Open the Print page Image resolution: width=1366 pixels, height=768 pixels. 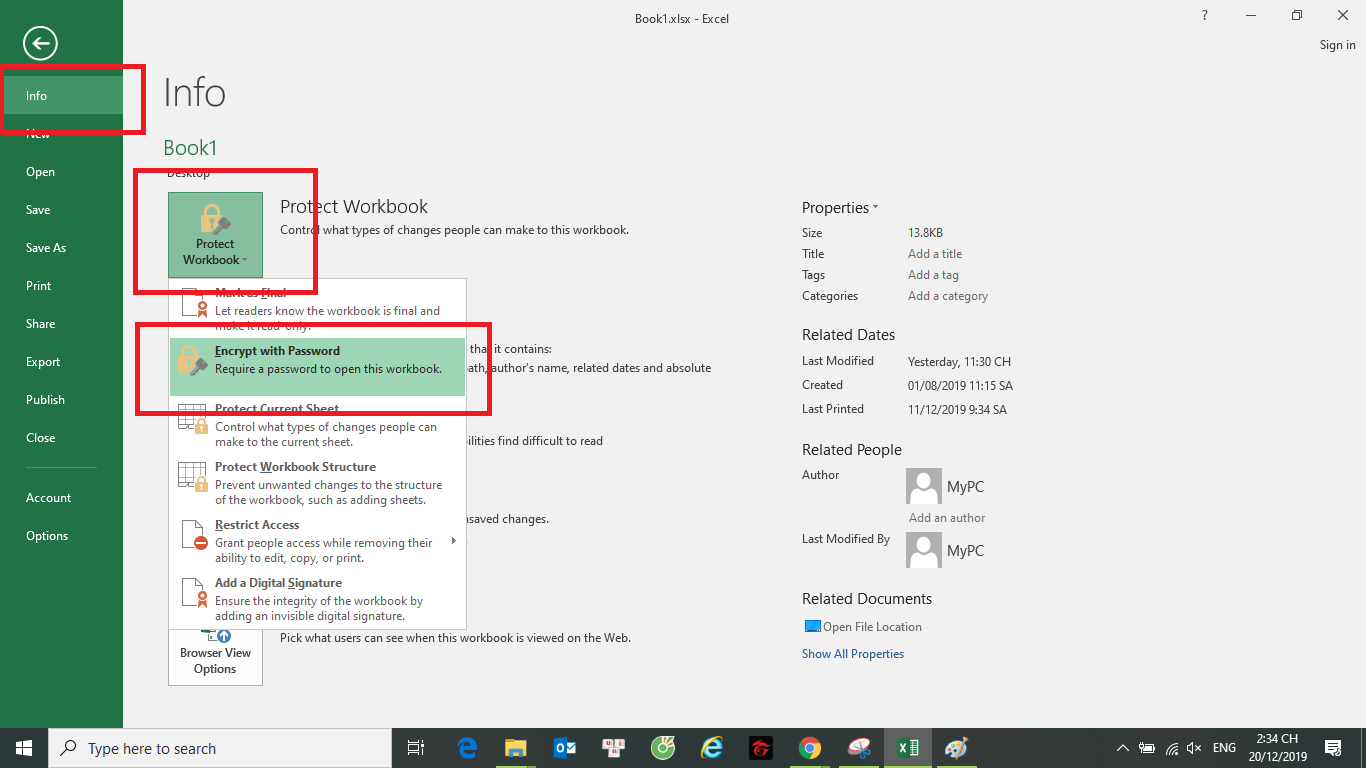[61, 286]
